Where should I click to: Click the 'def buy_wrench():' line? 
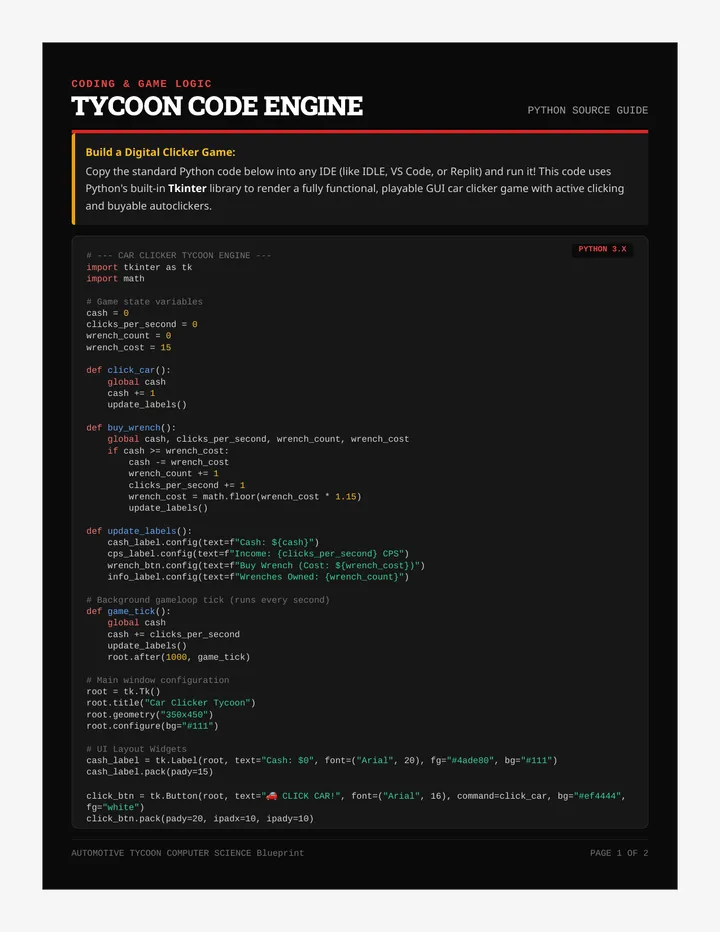[x=131, y=428]
